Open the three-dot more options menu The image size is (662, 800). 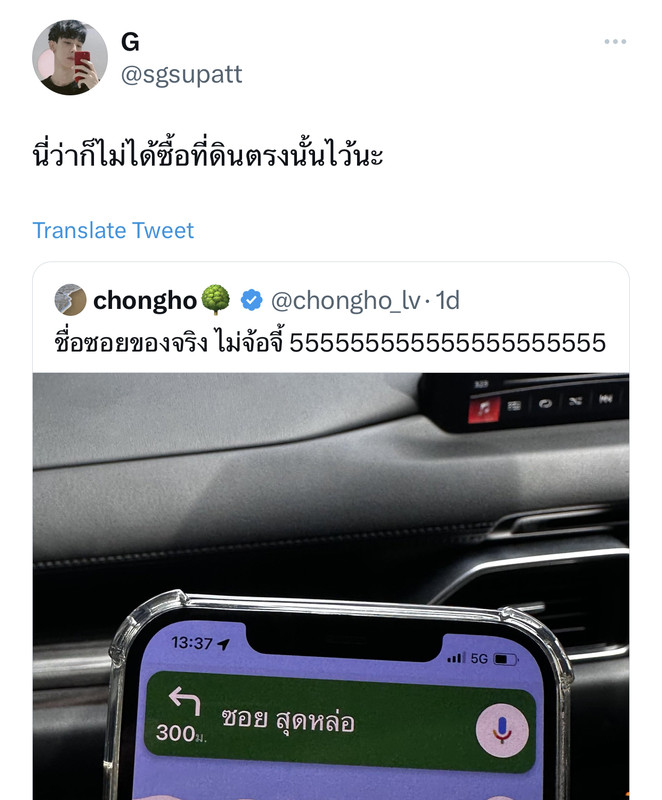pyautogui.click(x=615, y=41)
